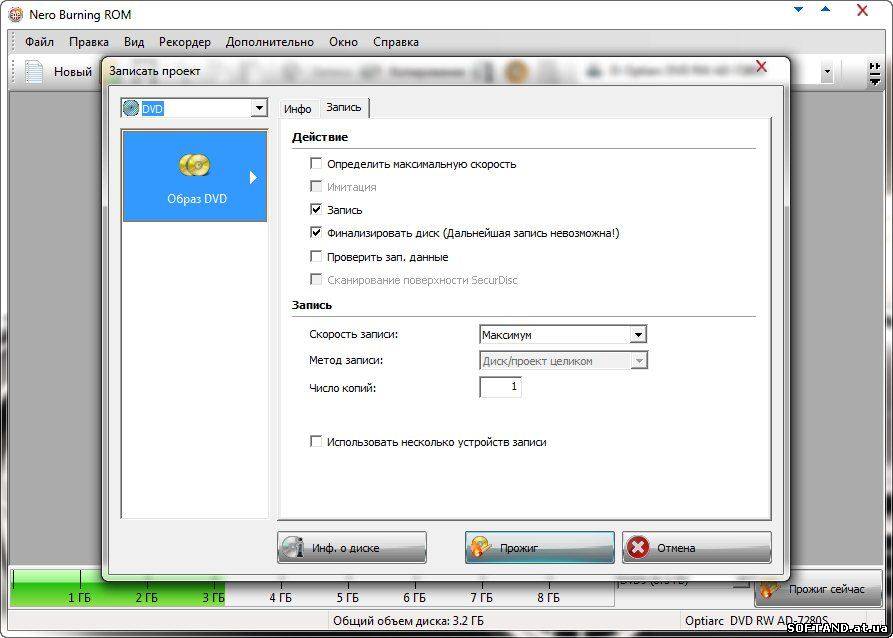Click the Nero Burning ROM window title
The image size is (893, 638).
80,15
